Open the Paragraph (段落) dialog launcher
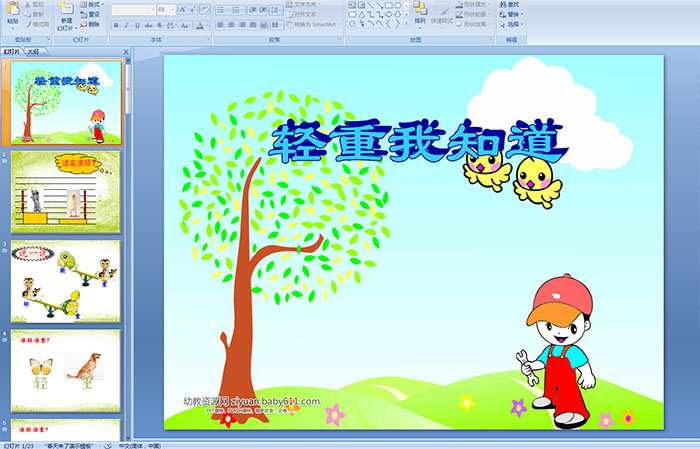Image resolution: width=700 pixels, height=449 pixels. pyautogui.click(x=340, y=40)
